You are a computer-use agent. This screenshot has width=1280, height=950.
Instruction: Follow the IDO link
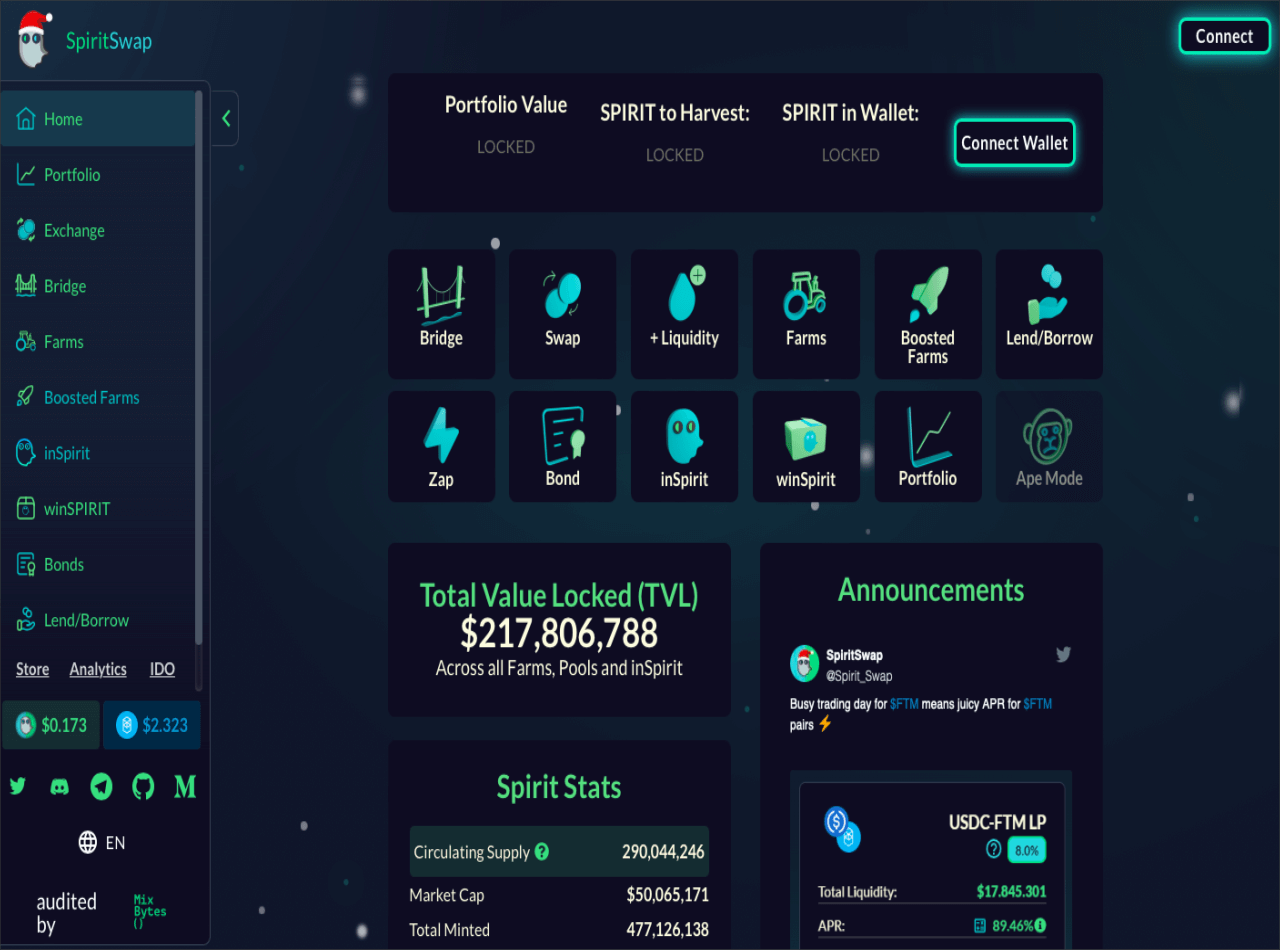pyautogui.click(x=162, y=670)
